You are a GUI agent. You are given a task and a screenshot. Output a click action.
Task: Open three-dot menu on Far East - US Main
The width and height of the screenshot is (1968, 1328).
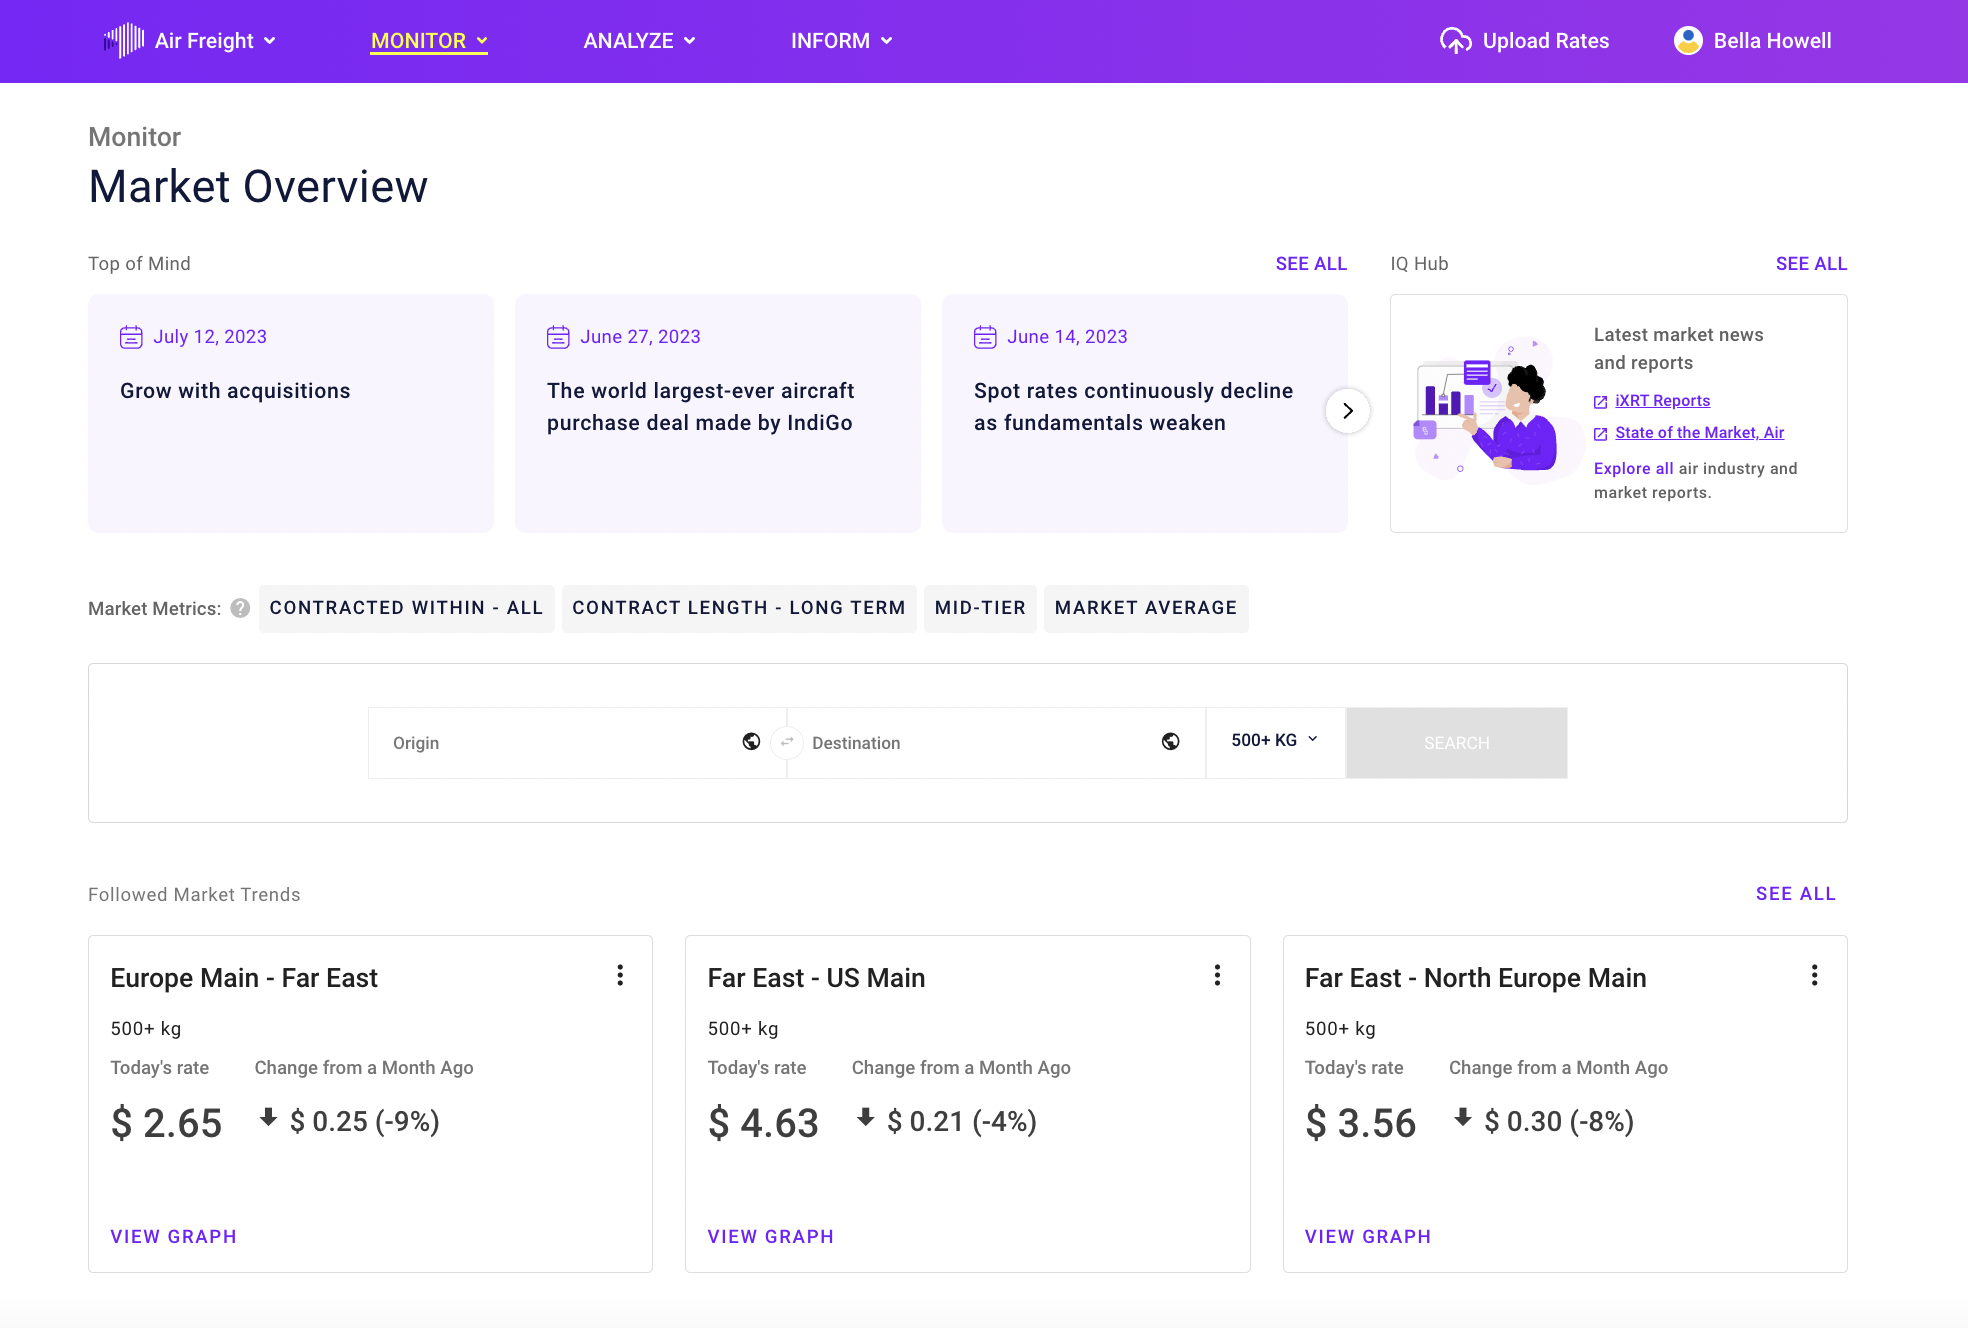[1217, 976]
